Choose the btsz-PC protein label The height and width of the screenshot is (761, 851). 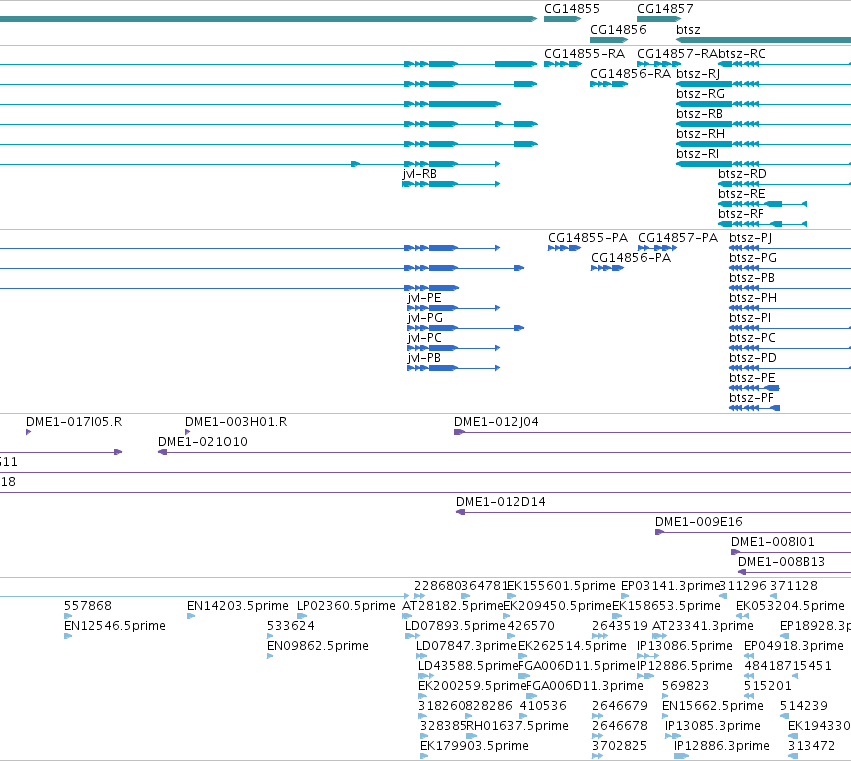[752, 338]
